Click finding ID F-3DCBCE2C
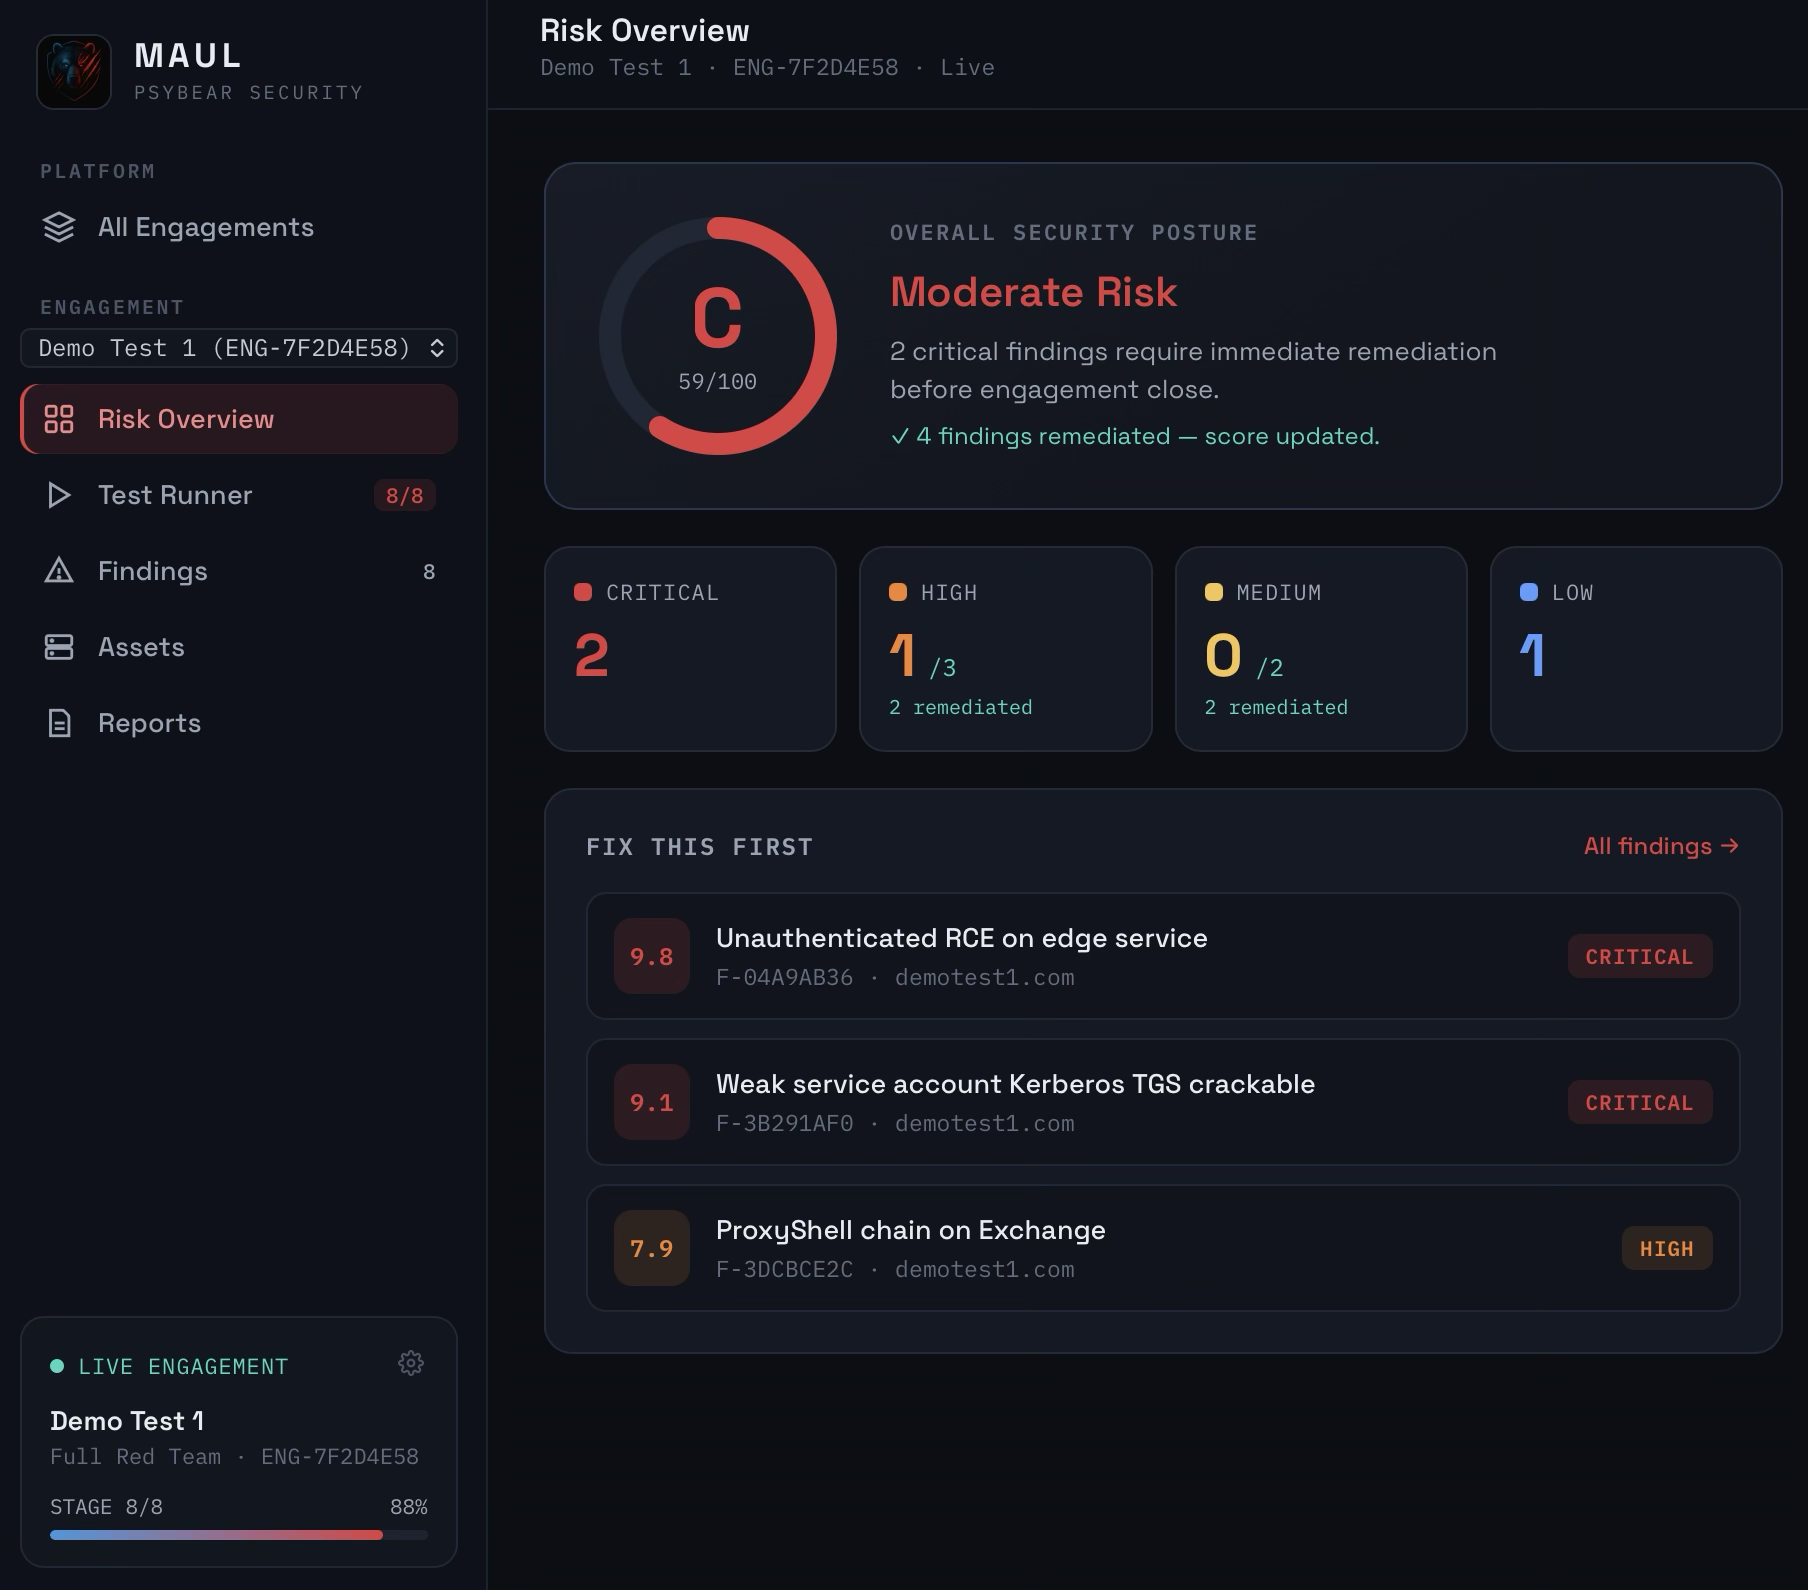The height and width of the screenshot is (1590, 1808). click(785, 1270)
